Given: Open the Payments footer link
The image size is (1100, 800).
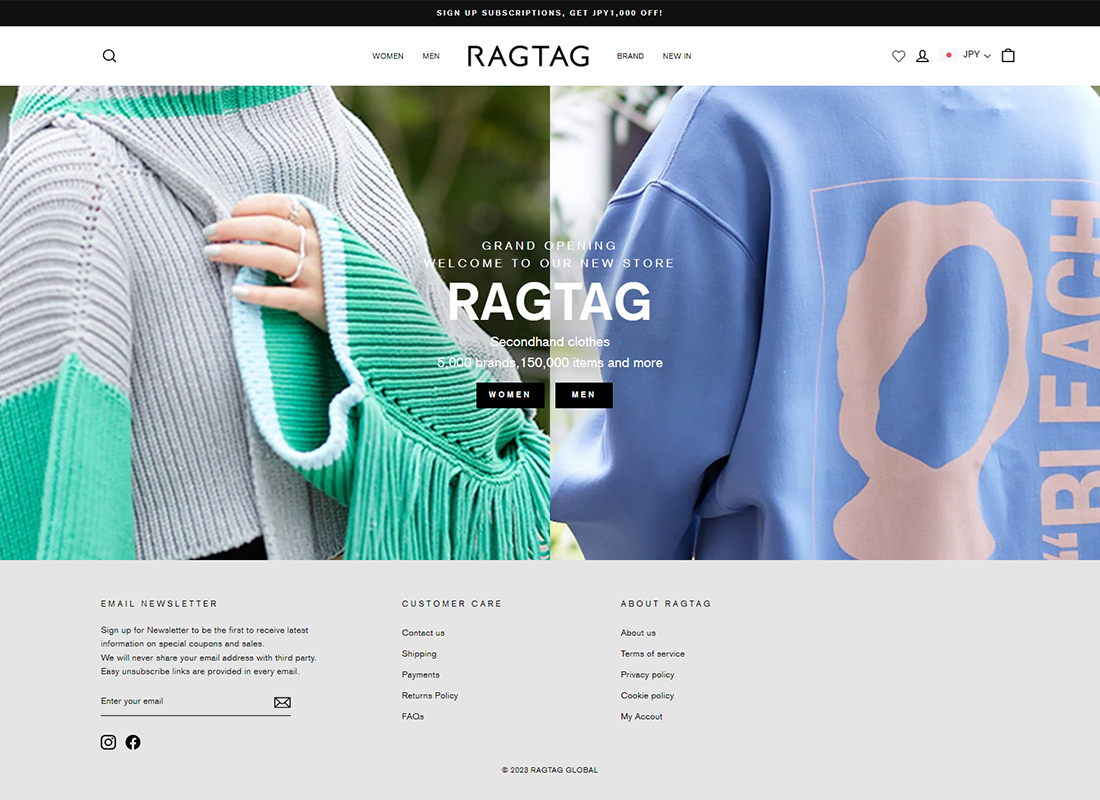Looking at the screenshot, I should coord(420,675).
